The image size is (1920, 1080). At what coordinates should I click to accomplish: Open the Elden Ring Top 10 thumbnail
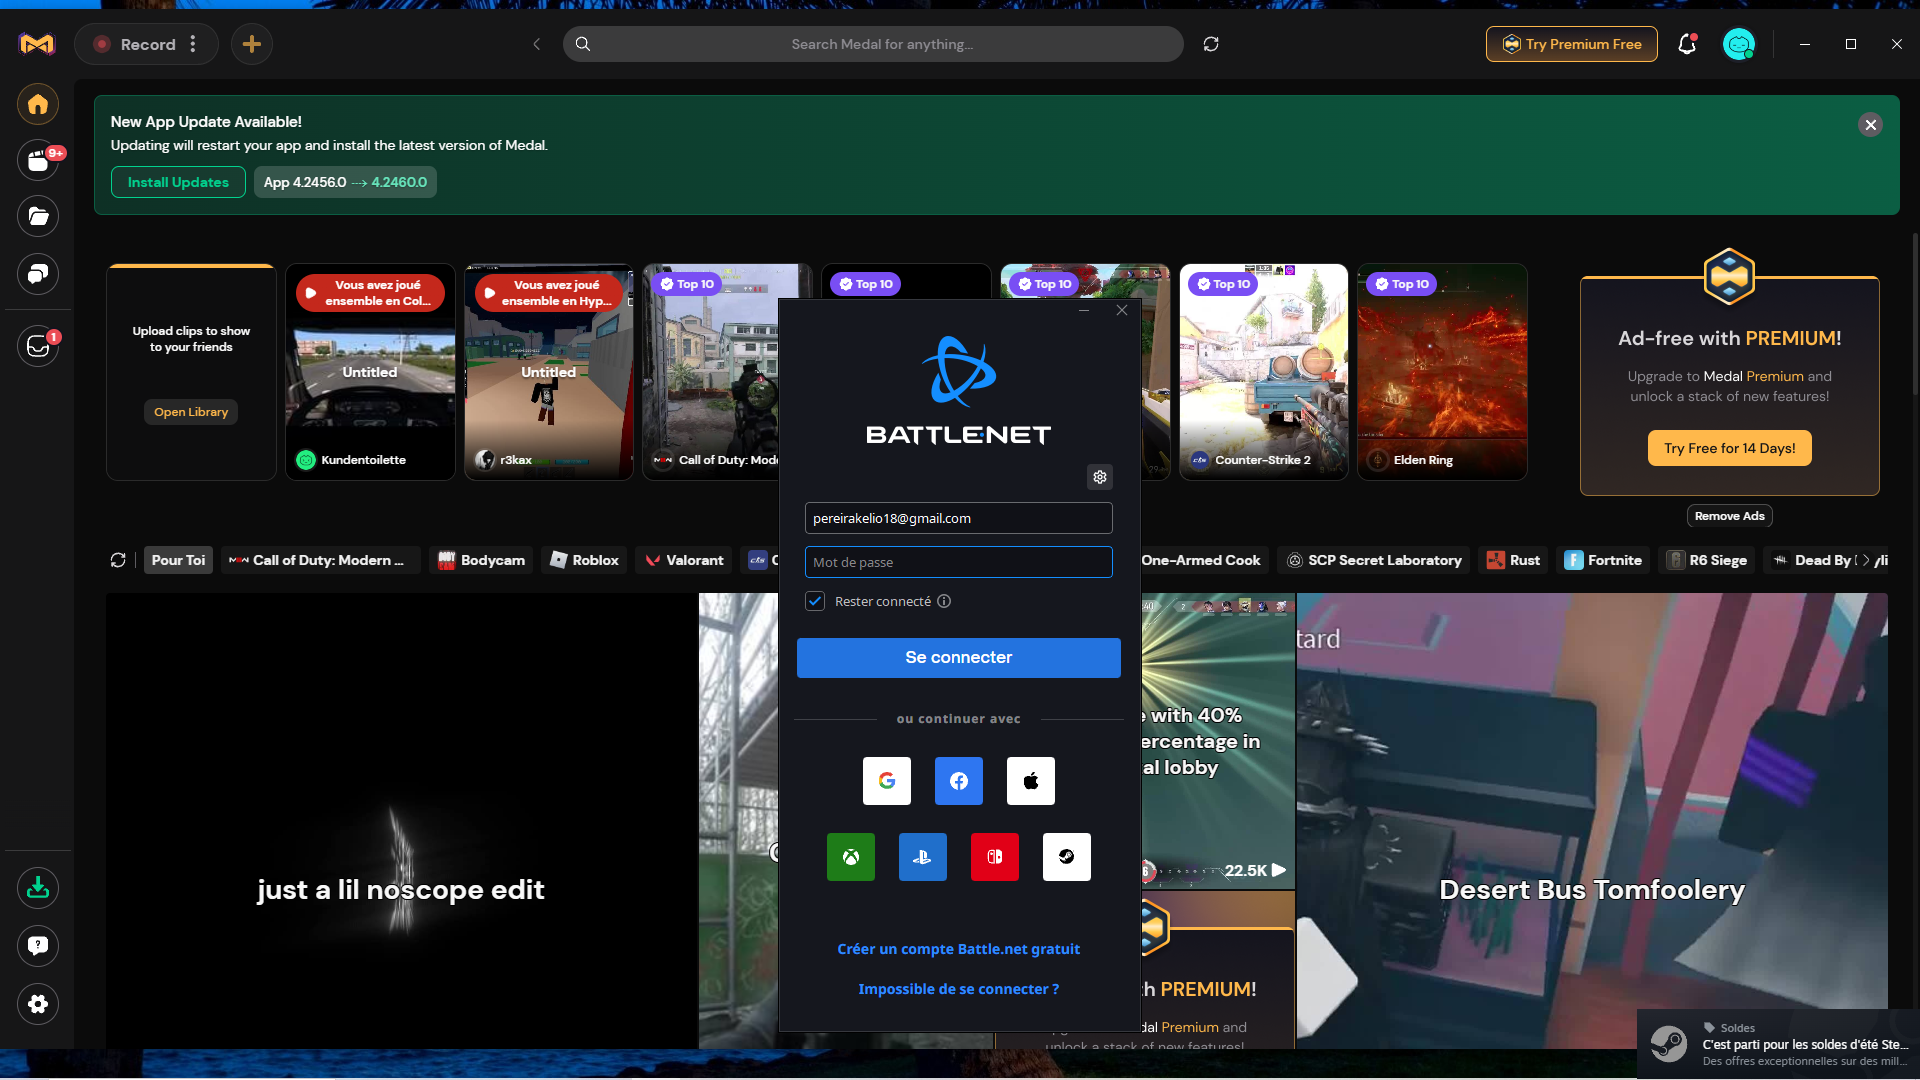[x=1442, y=372]
